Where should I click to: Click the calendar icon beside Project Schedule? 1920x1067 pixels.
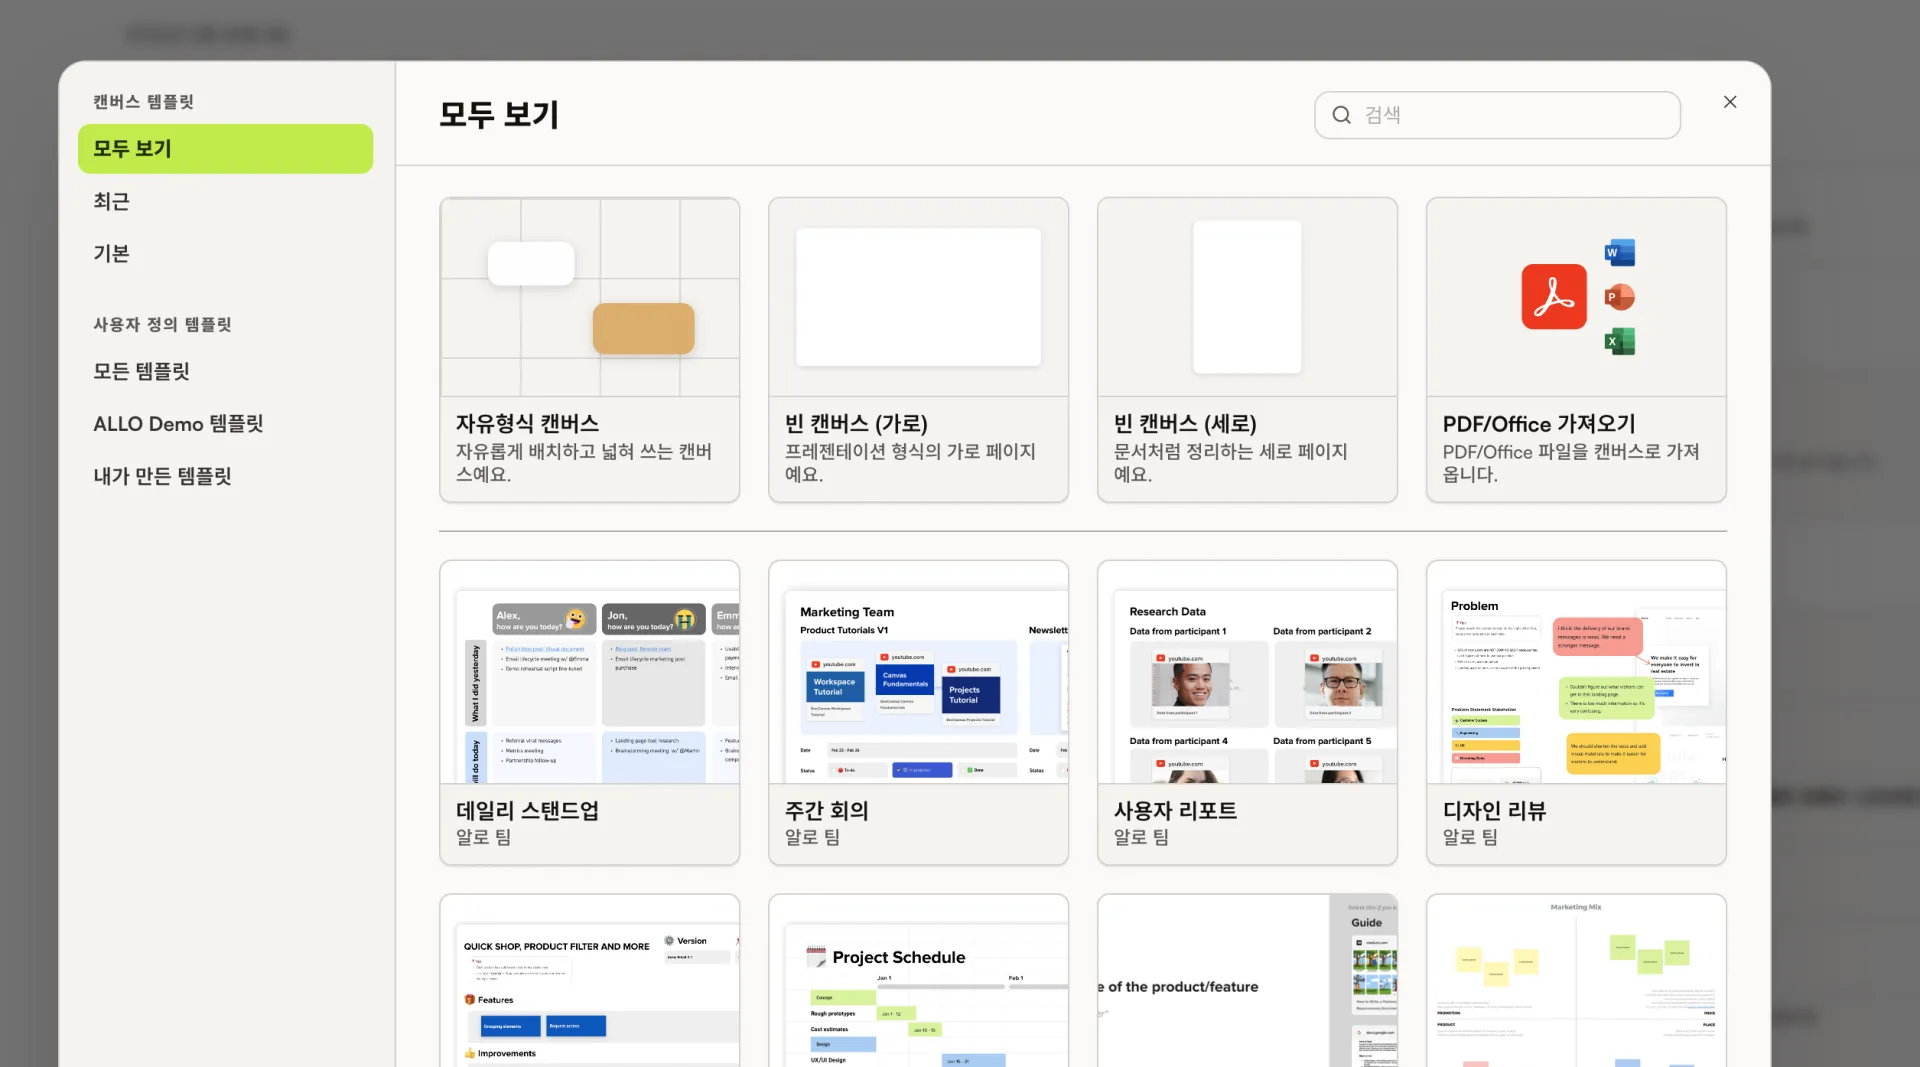[x=816, y=957]
